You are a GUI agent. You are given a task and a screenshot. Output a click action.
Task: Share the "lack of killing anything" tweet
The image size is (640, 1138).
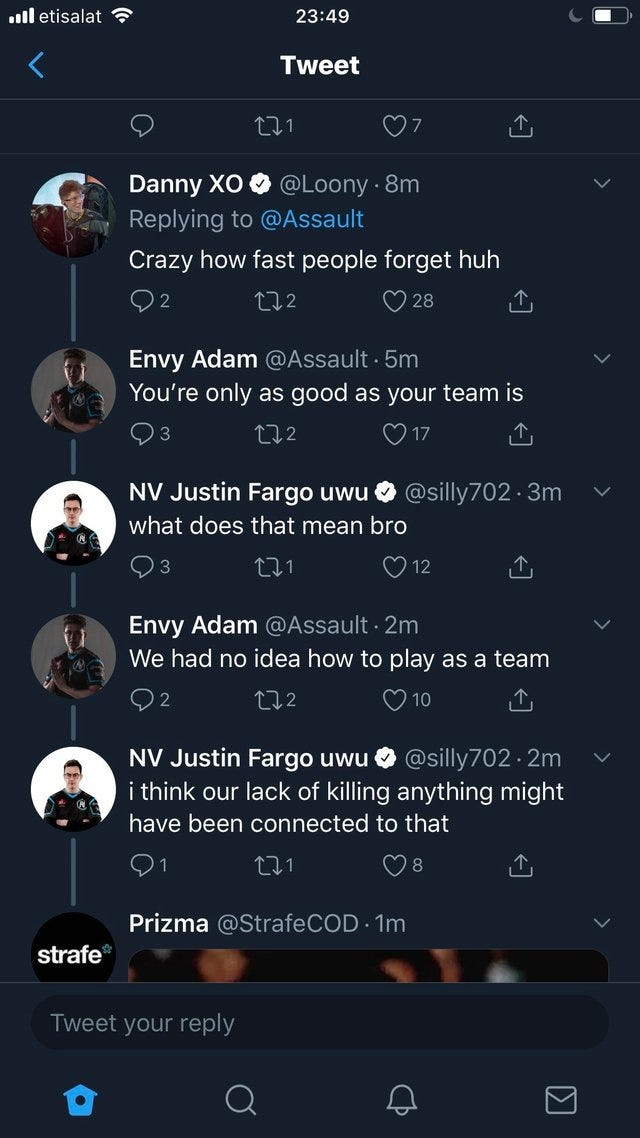518,866
